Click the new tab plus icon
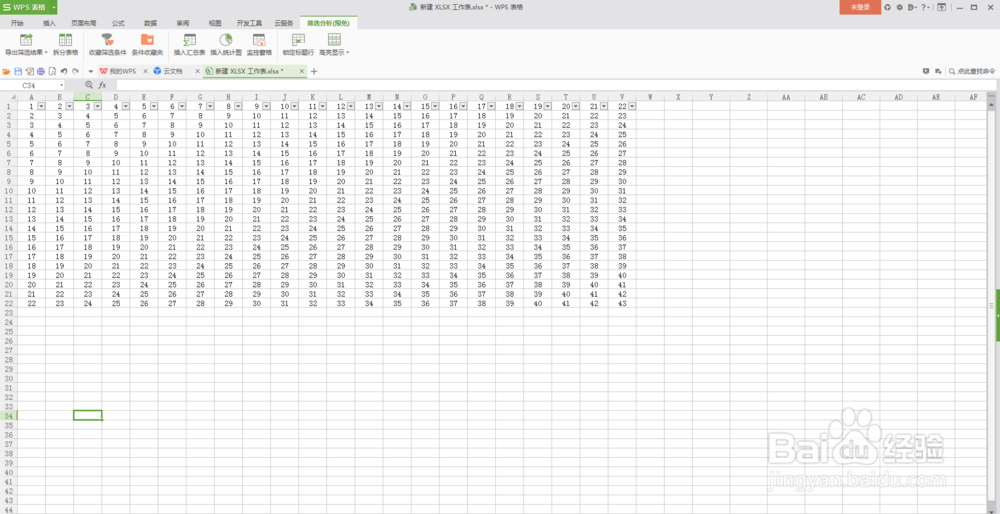Viewport: 1000px width, 514px height. 314,71
